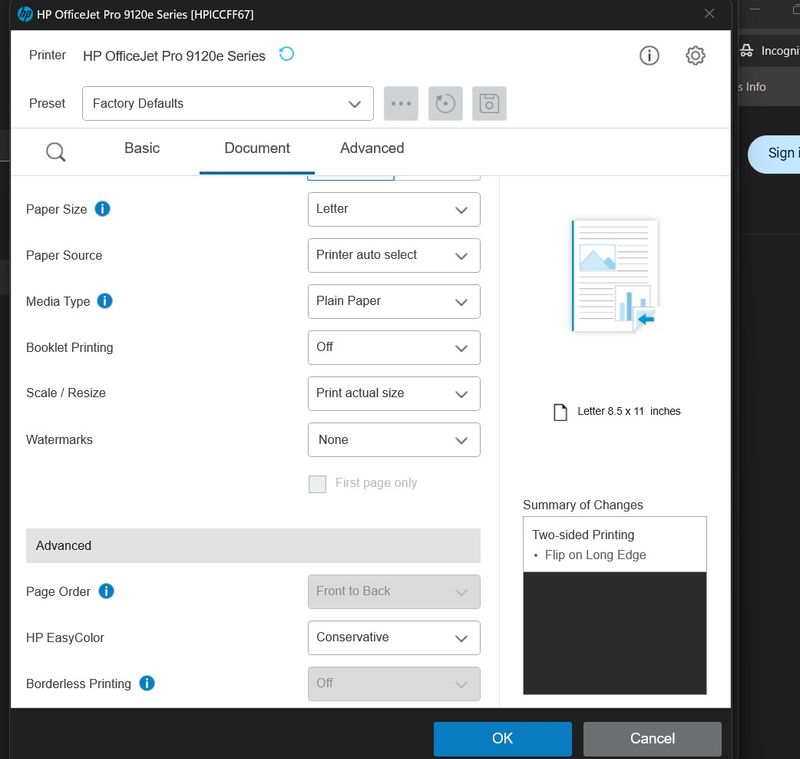This screenshot has width=800, height=759.
Task: Click the save preset floppy disk icon
Action: click(489, 104)
